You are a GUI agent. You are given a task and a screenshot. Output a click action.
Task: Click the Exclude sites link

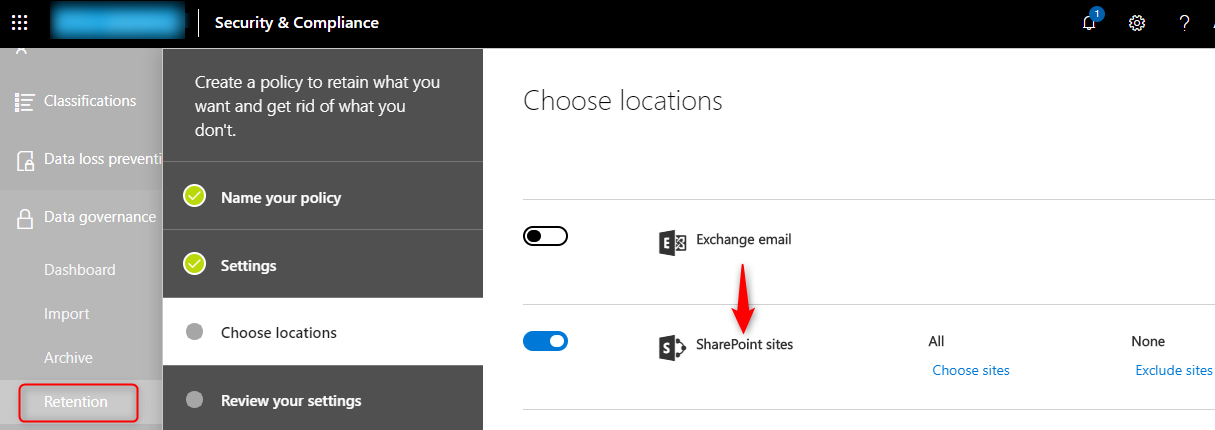pyautogui.click(x=1173, y=371)
